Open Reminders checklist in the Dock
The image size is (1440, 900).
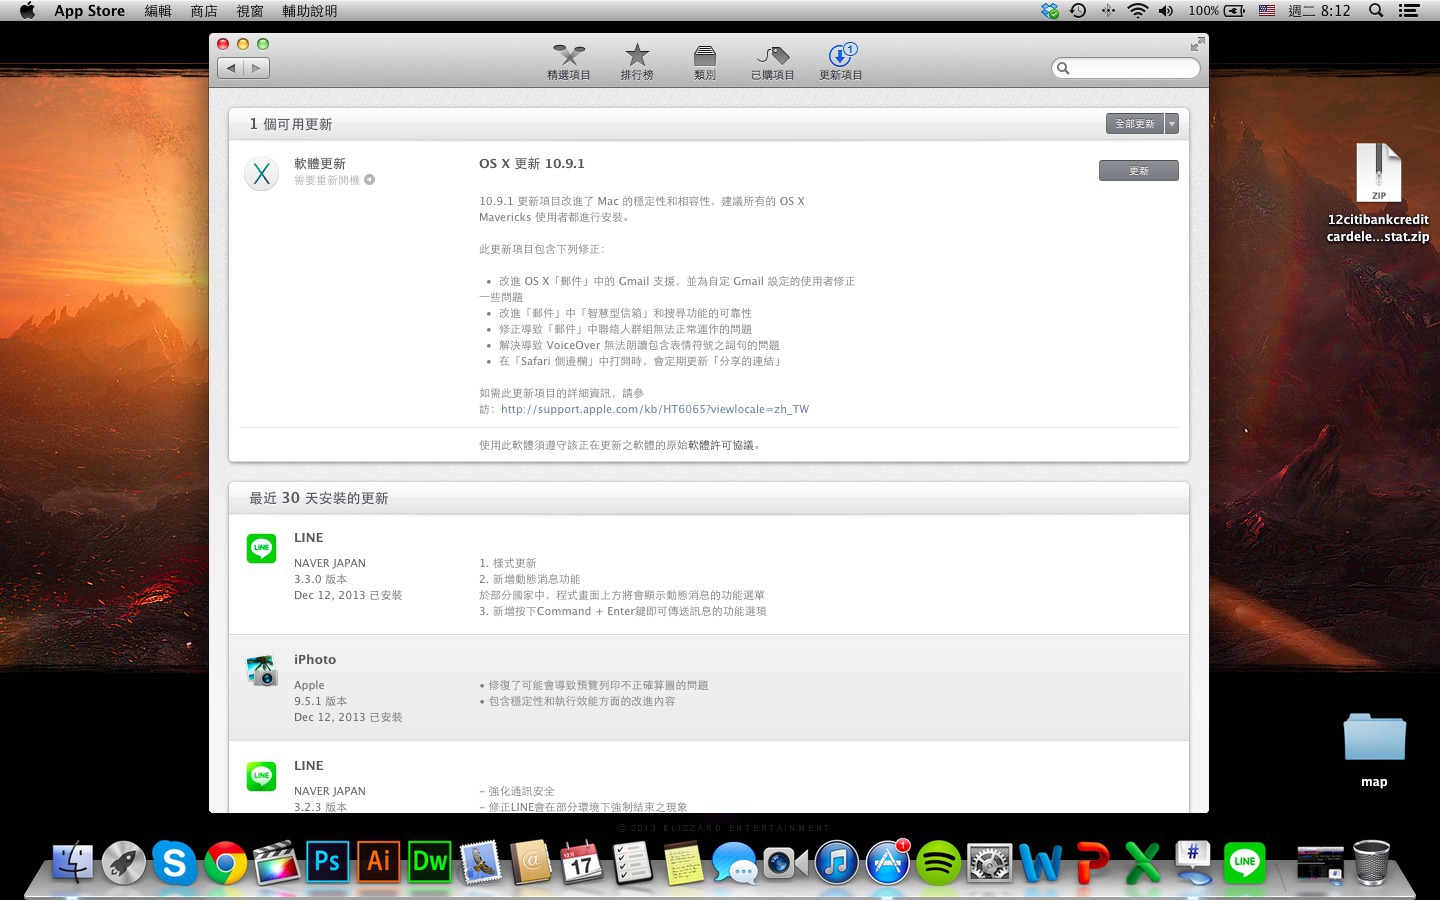click(x=632, y=862)
